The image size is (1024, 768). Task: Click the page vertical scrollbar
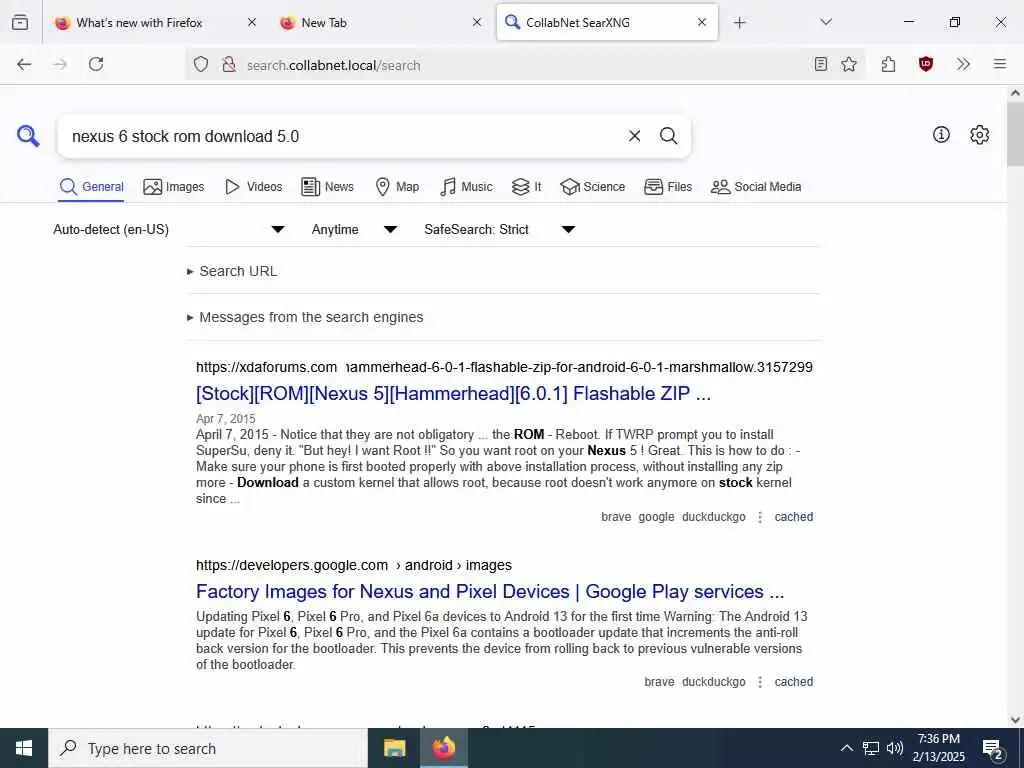point(1015,135)
